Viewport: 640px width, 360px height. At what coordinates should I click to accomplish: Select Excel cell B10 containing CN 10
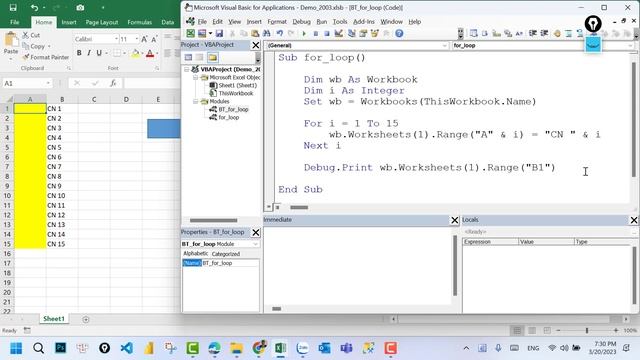point(62,196)
